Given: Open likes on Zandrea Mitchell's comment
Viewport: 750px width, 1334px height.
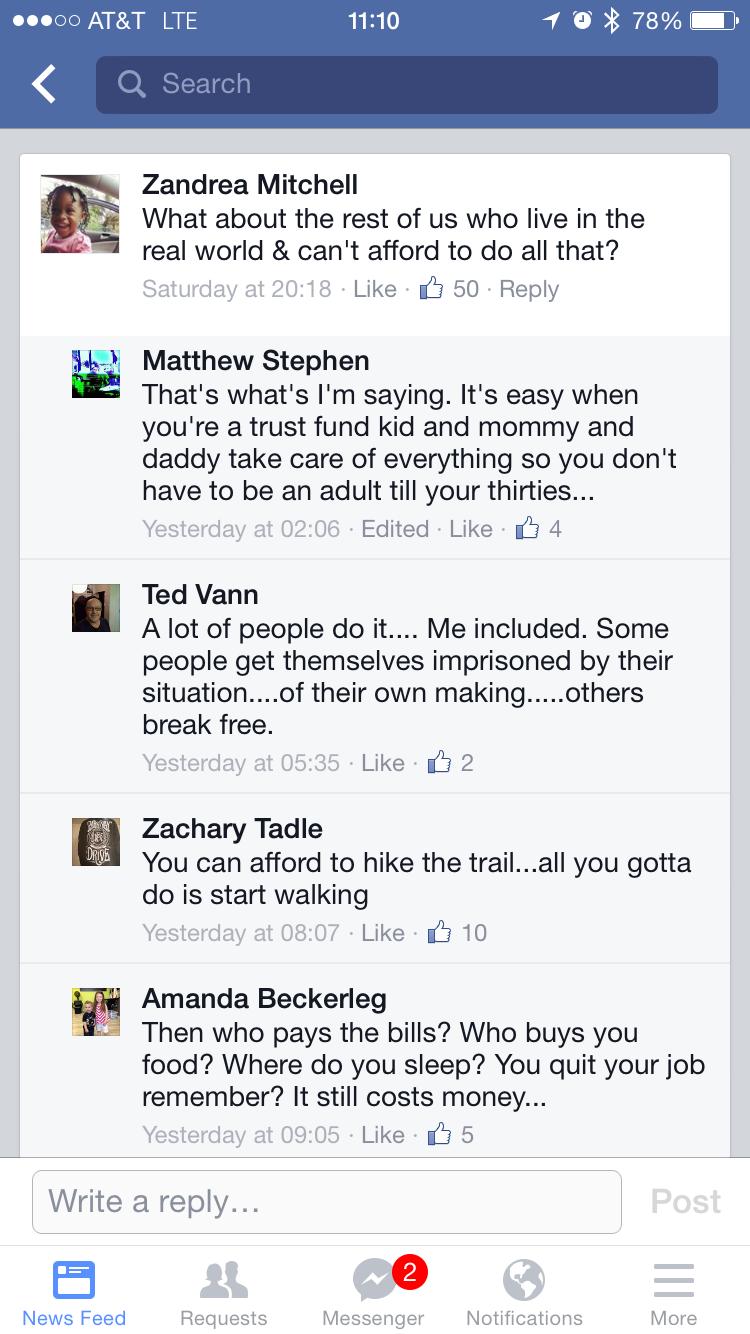Looking at the screenshot, I should pos(450,289).
